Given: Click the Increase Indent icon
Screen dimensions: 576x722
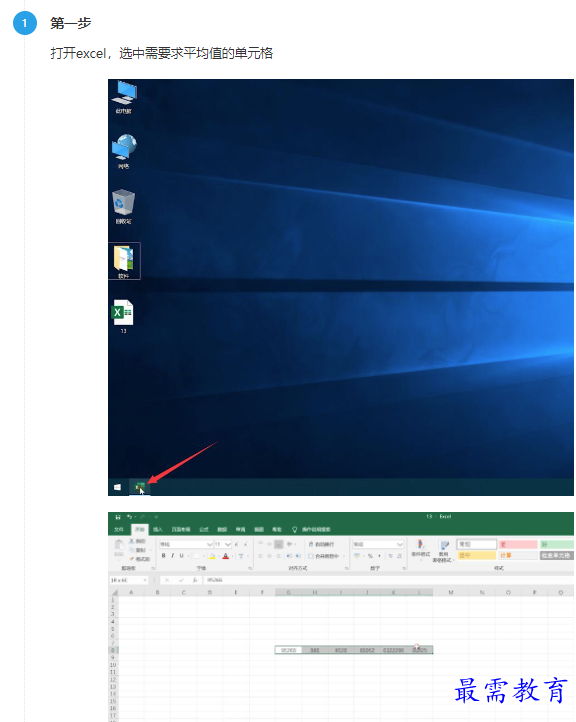Looking at the screenshot, I should point(298,556).
